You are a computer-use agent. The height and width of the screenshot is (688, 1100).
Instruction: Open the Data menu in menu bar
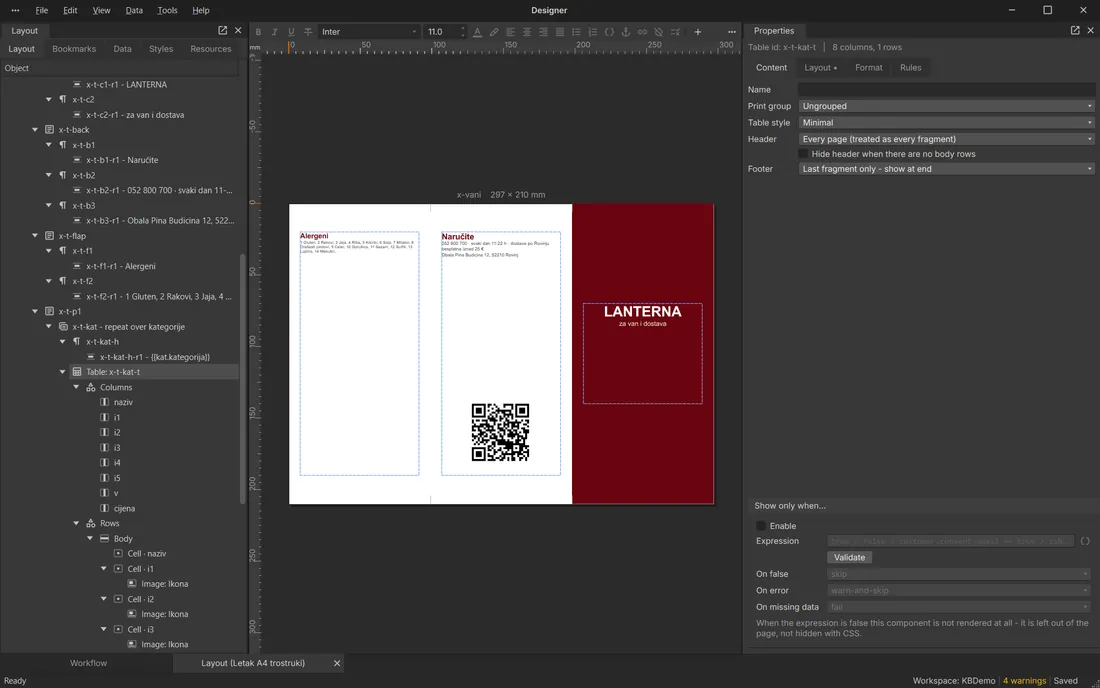[x=134, y=11]
